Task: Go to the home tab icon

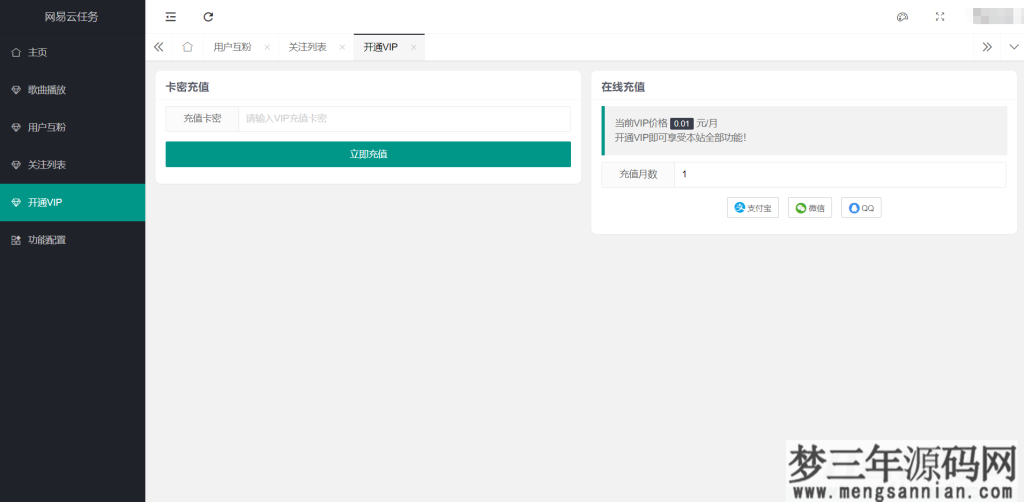Action: (187, 47)
